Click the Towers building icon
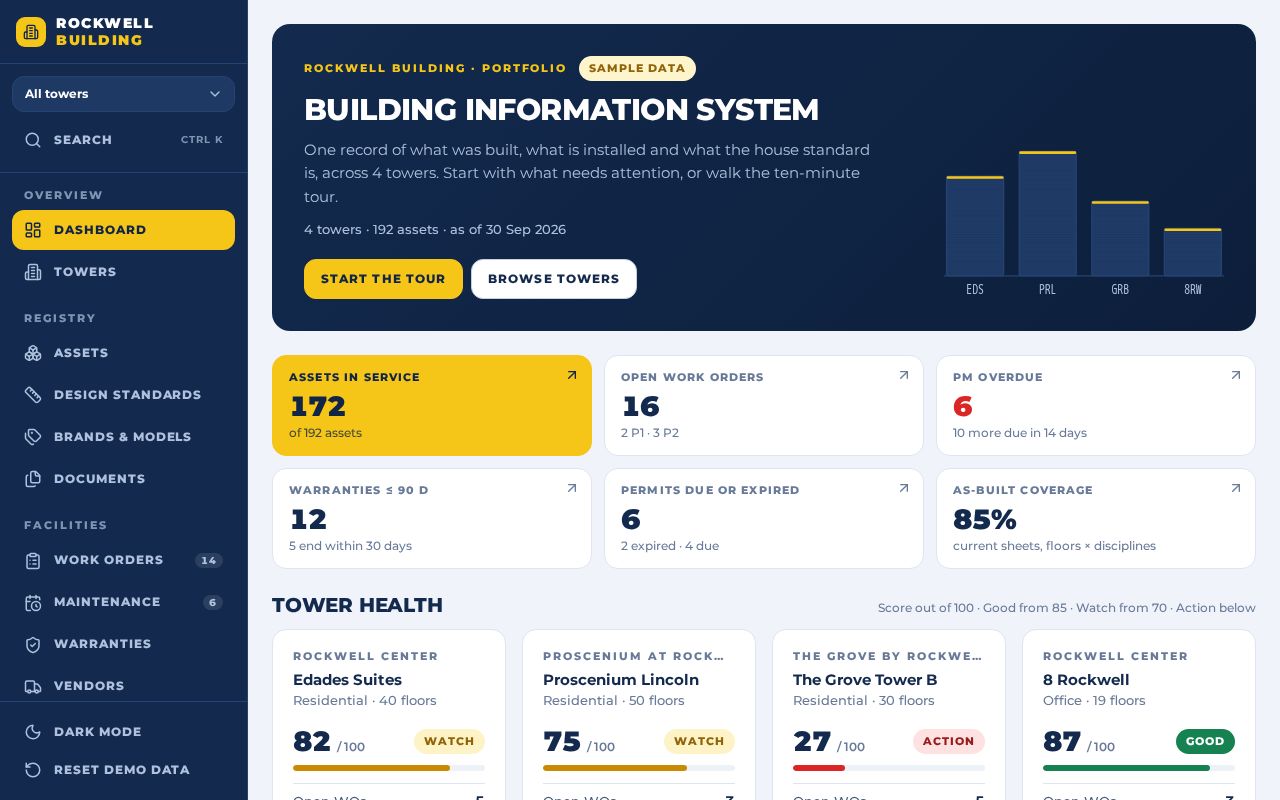 (33, 272)
